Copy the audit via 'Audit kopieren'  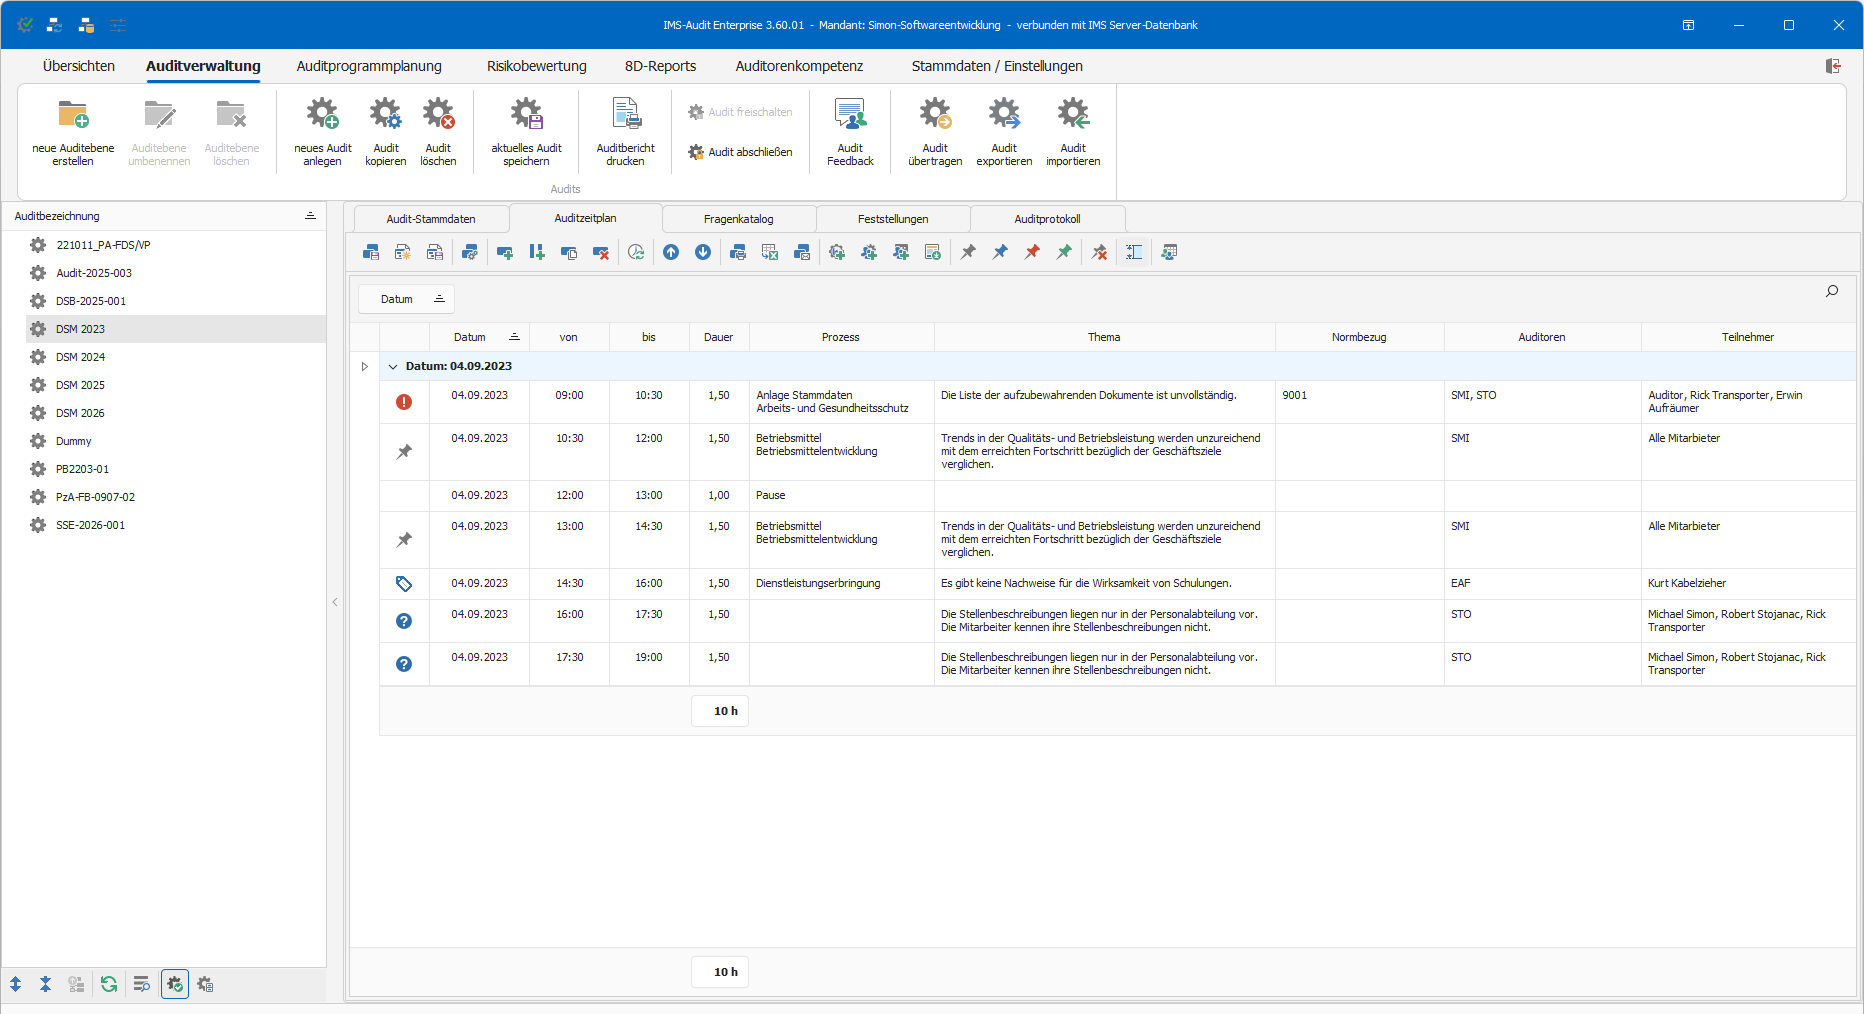385,133
